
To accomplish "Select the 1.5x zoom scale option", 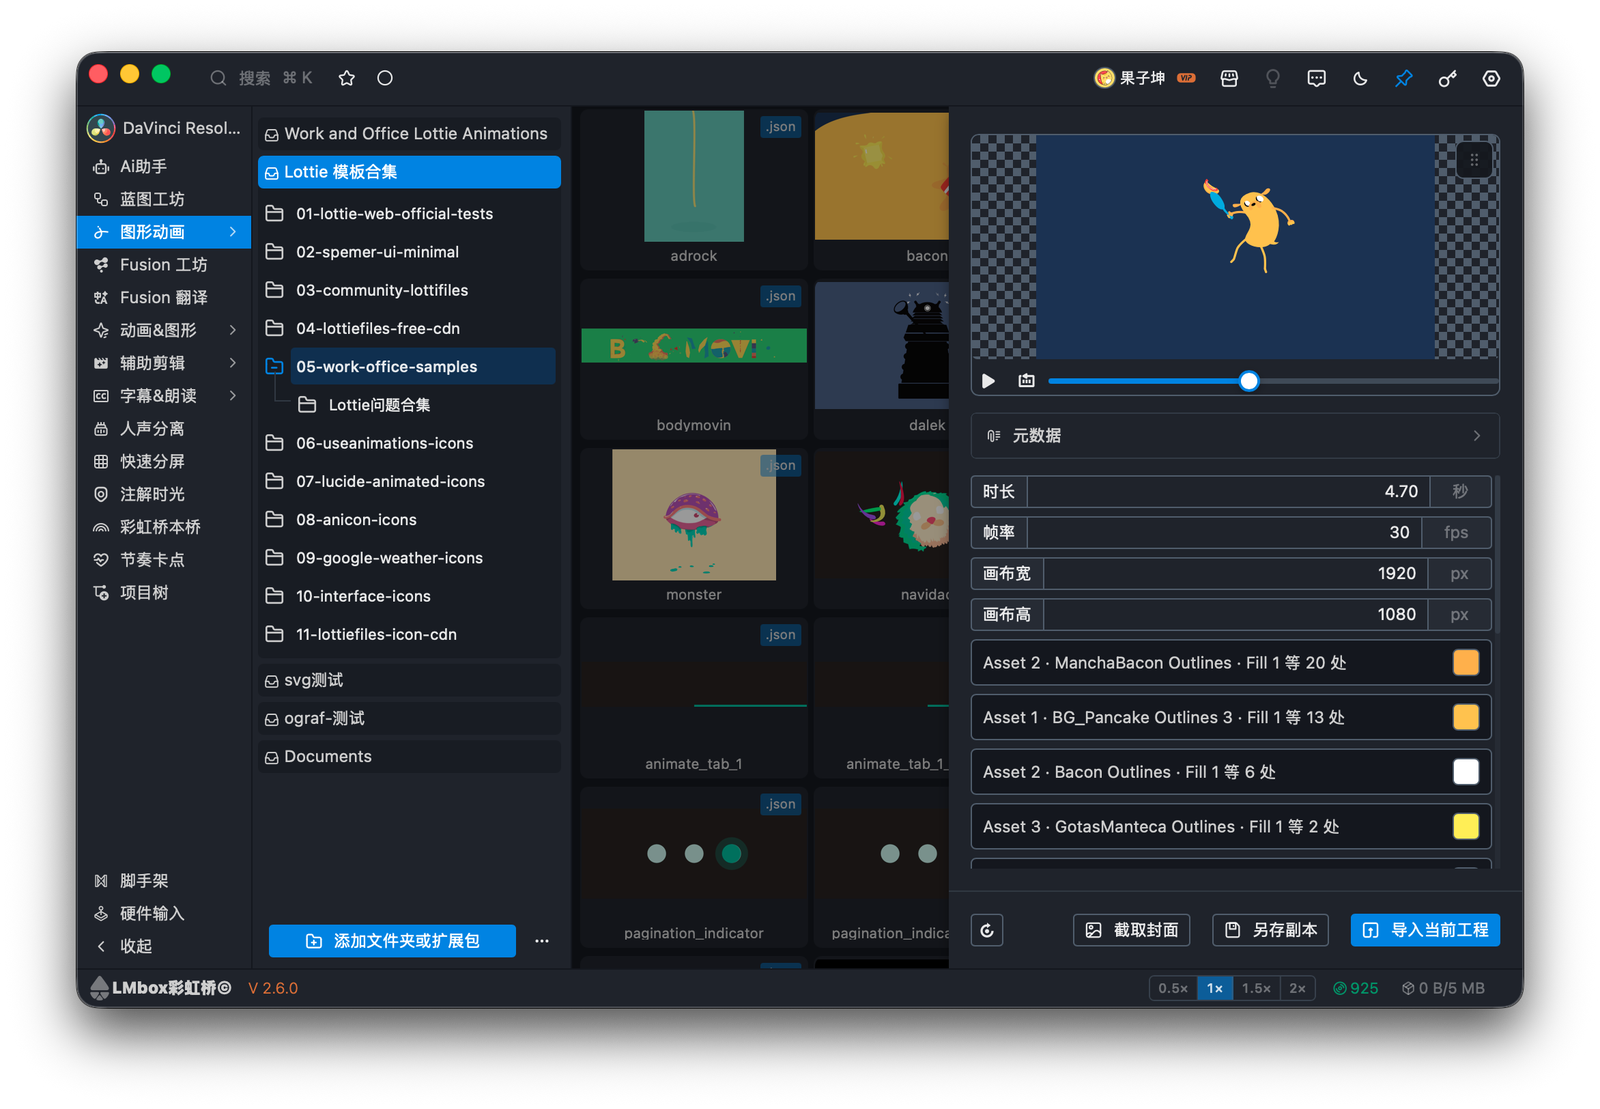I will (x=1256, y=988).
